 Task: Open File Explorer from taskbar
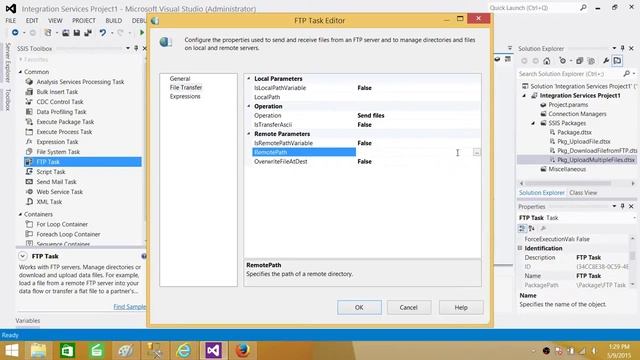(38, 351)
